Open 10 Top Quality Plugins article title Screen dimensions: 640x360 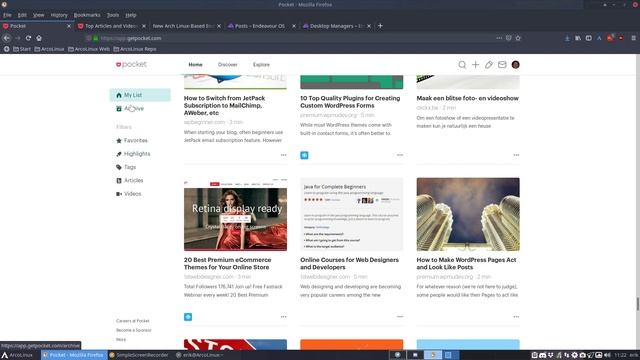350,102
